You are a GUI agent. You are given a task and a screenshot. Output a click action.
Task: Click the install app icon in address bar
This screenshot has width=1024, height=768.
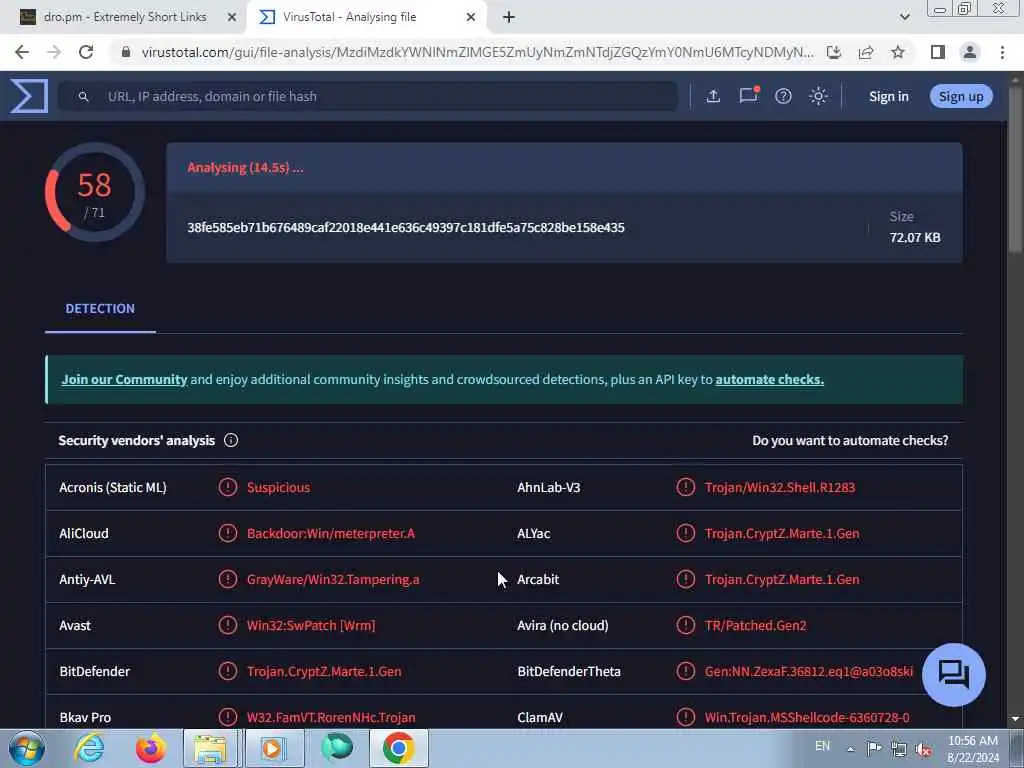pos(833,52)
